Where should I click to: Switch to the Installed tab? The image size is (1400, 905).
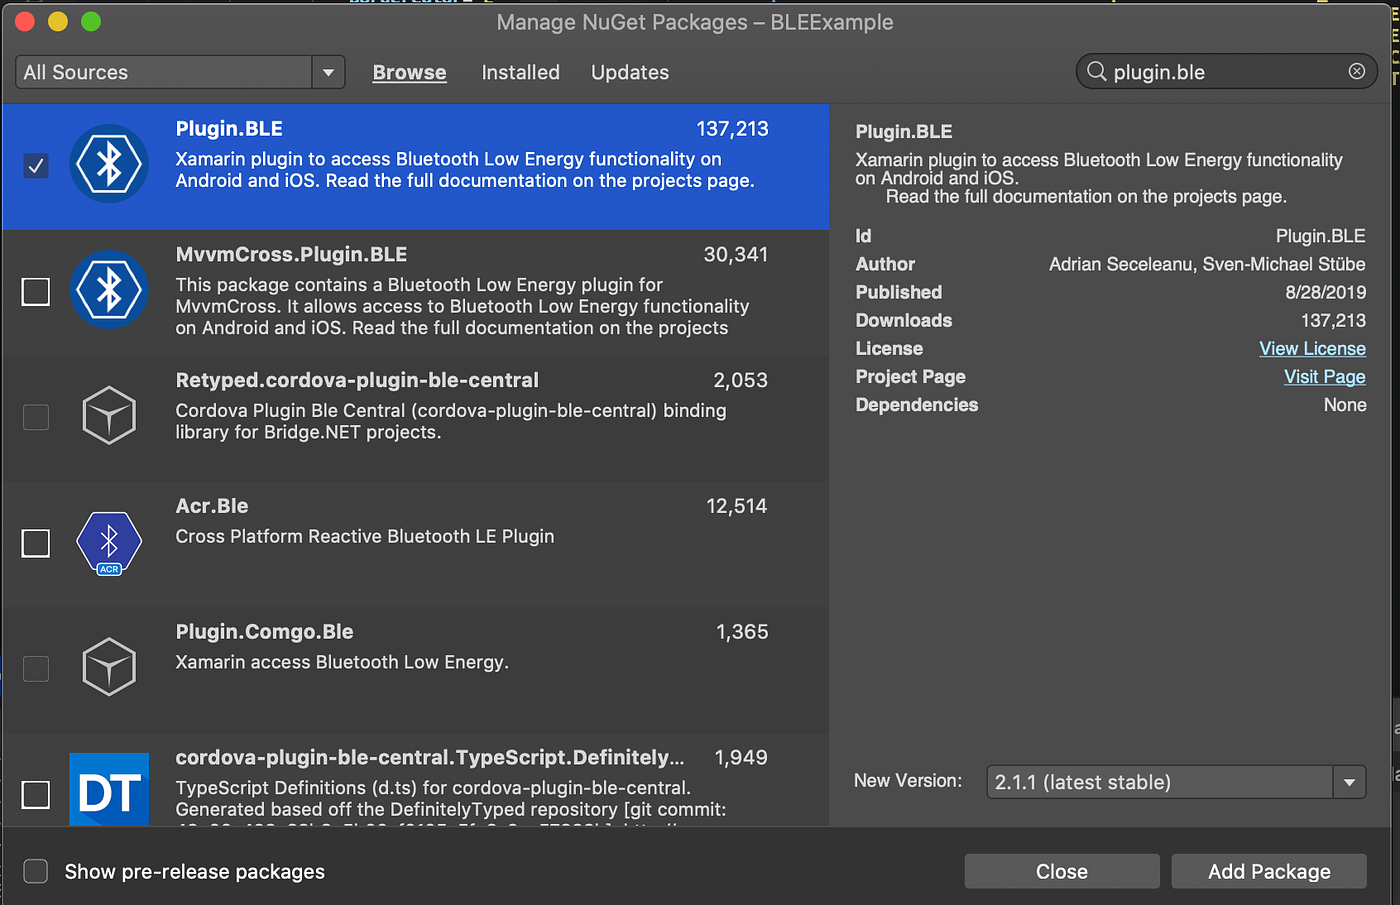[520, 72]
